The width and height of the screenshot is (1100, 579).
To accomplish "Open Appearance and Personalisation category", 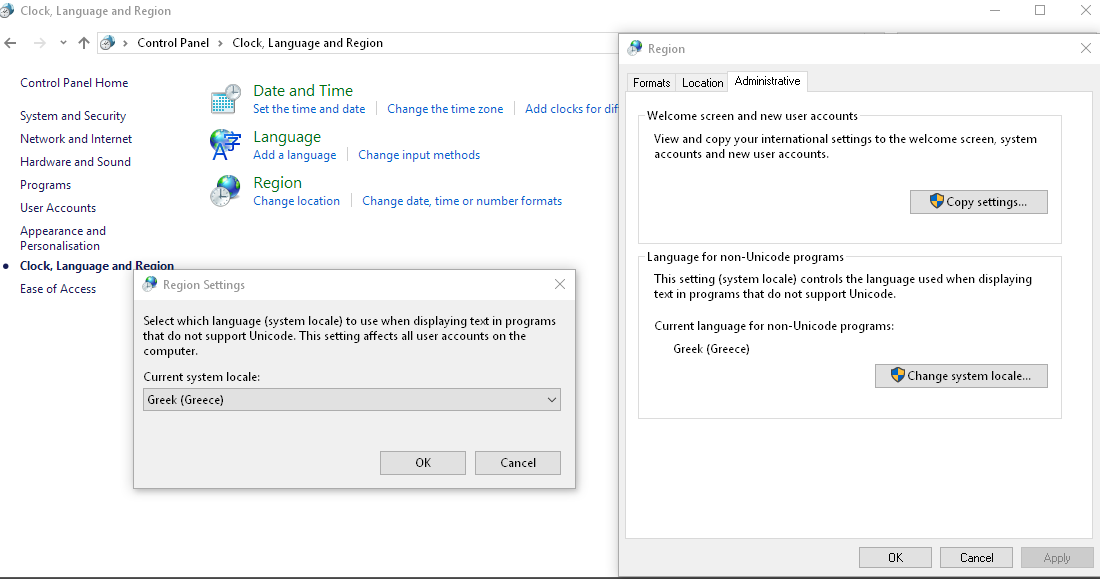I will point(63,239).
